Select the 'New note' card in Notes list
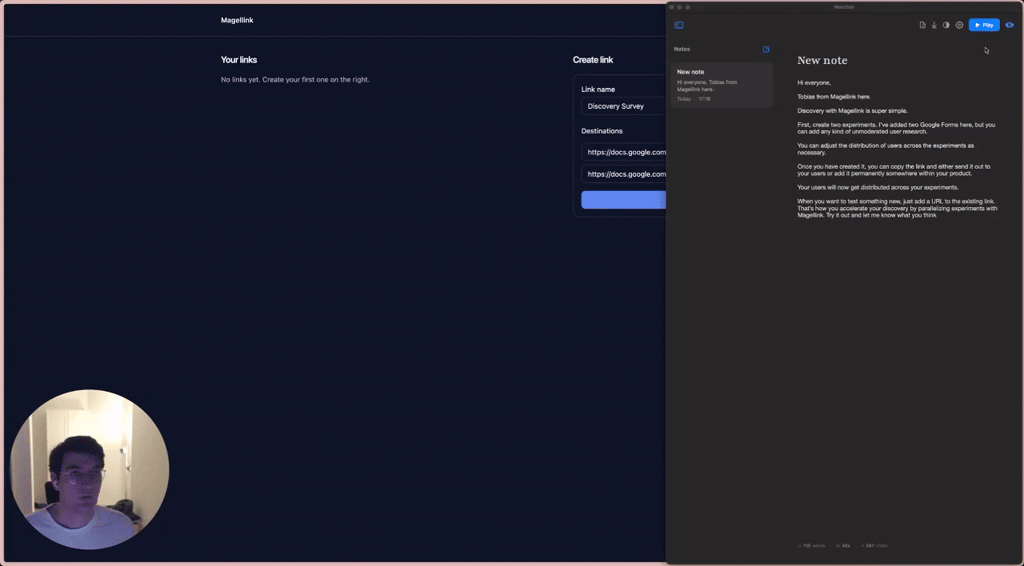1024x566 pixels. tap(722, 85)
